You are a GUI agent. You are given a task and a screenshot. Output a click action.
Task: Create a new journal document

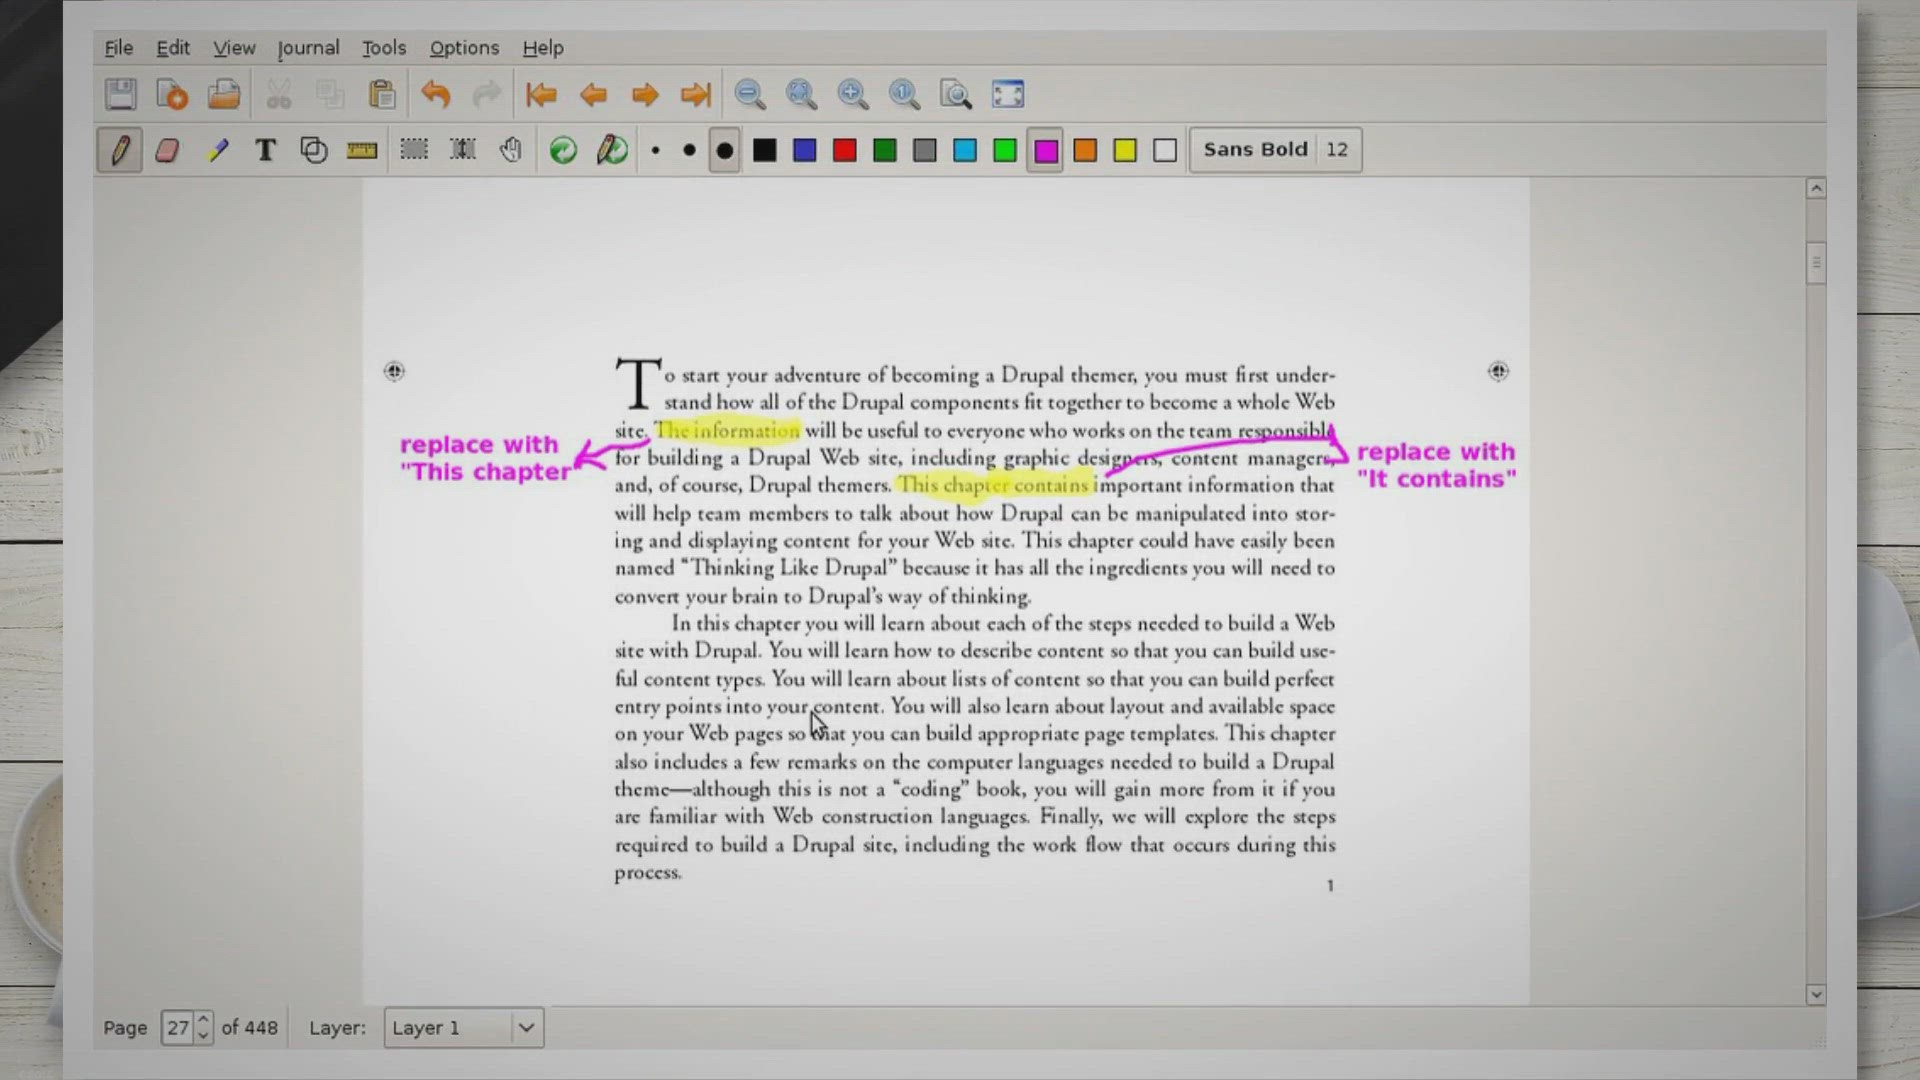[x=171, y=94]
